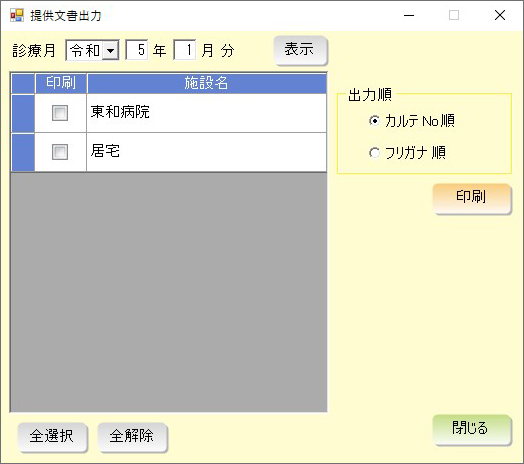Viewport: 524px width, 464px height.
Task: Click the 表示 button
Action: click(x=300, y=50)
